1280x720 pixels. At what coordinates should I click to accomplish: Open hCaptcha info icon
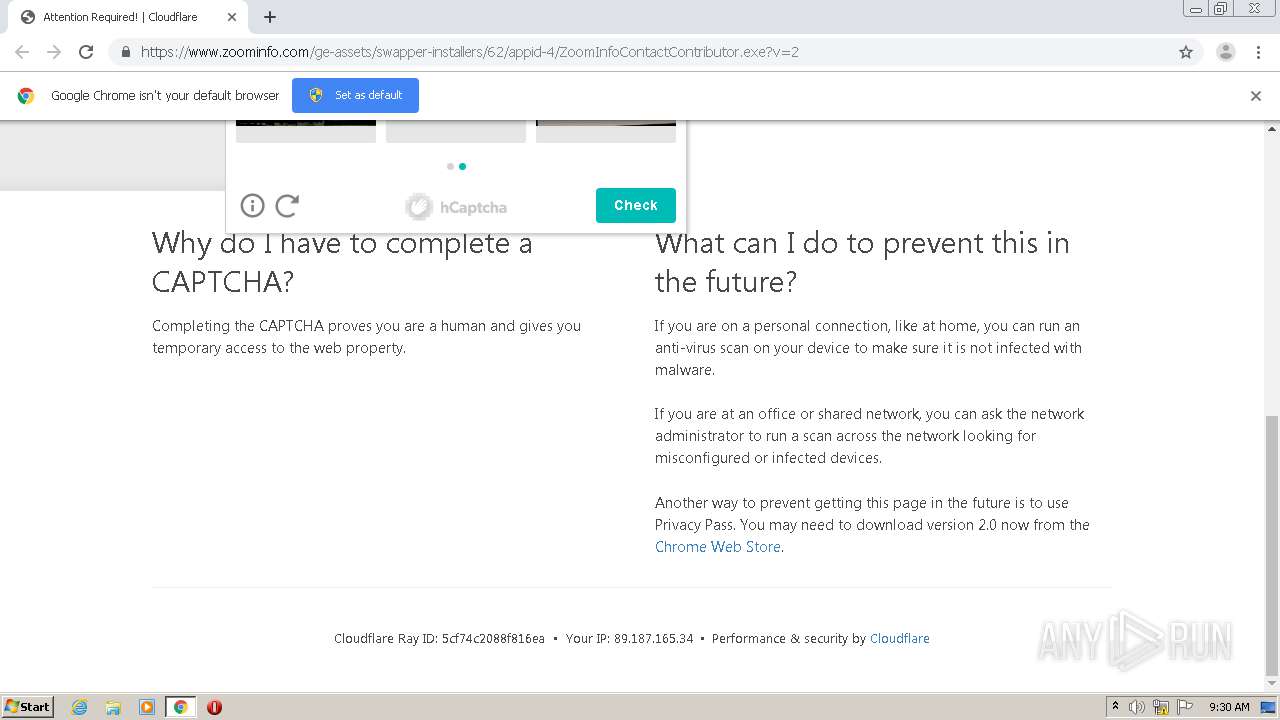click(253, 205)
